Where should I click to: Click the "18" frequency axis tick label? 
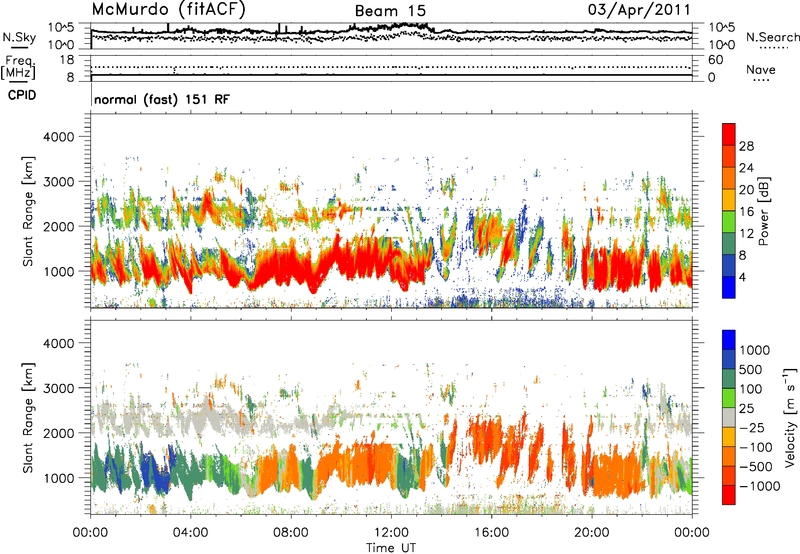coord(66,60)
